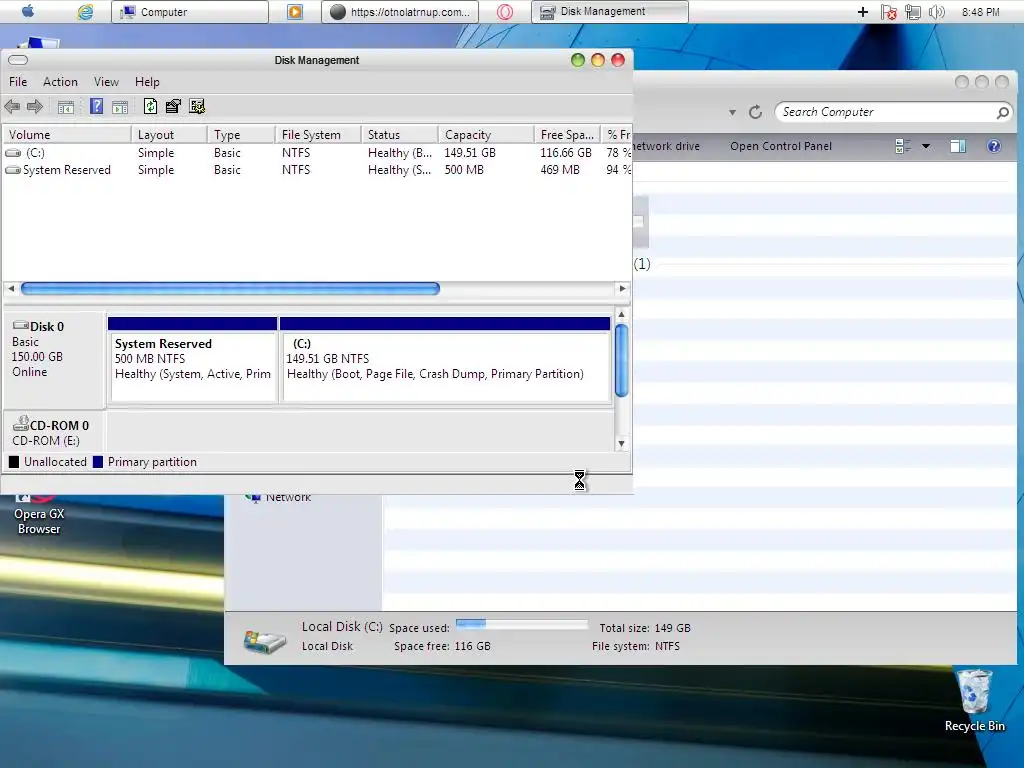Click the Forward arrow in Disk Management toolbar
The width and height of the screenshot is (1024, 768).
tap(35, 106)
